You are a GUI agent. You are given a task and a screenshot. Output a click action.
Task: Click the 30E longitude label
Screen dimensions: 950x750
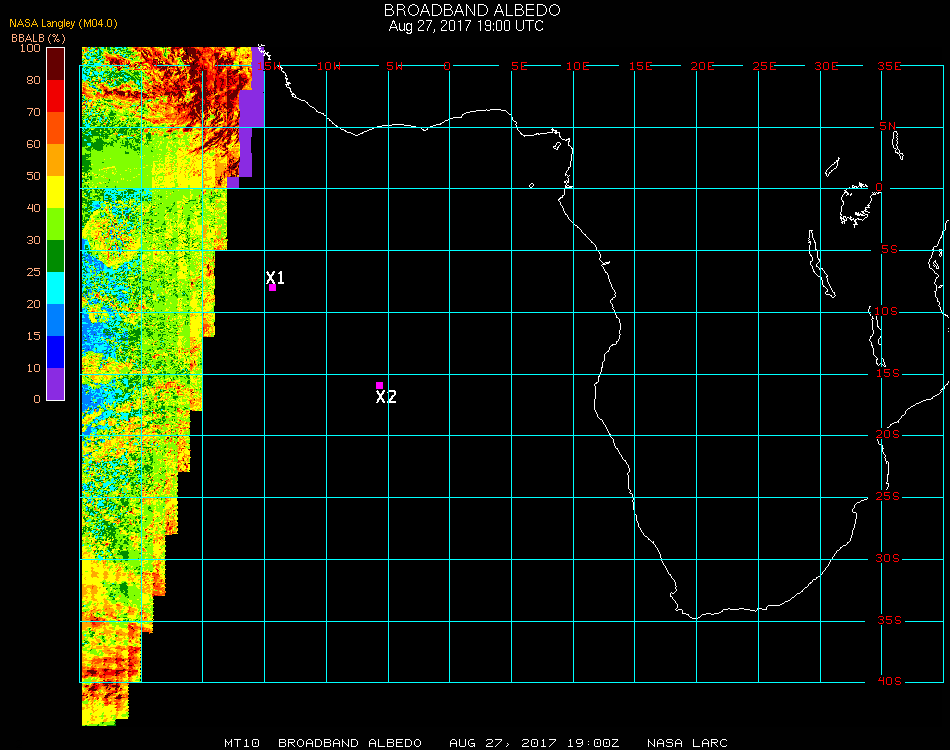click(x=826, y=66)
